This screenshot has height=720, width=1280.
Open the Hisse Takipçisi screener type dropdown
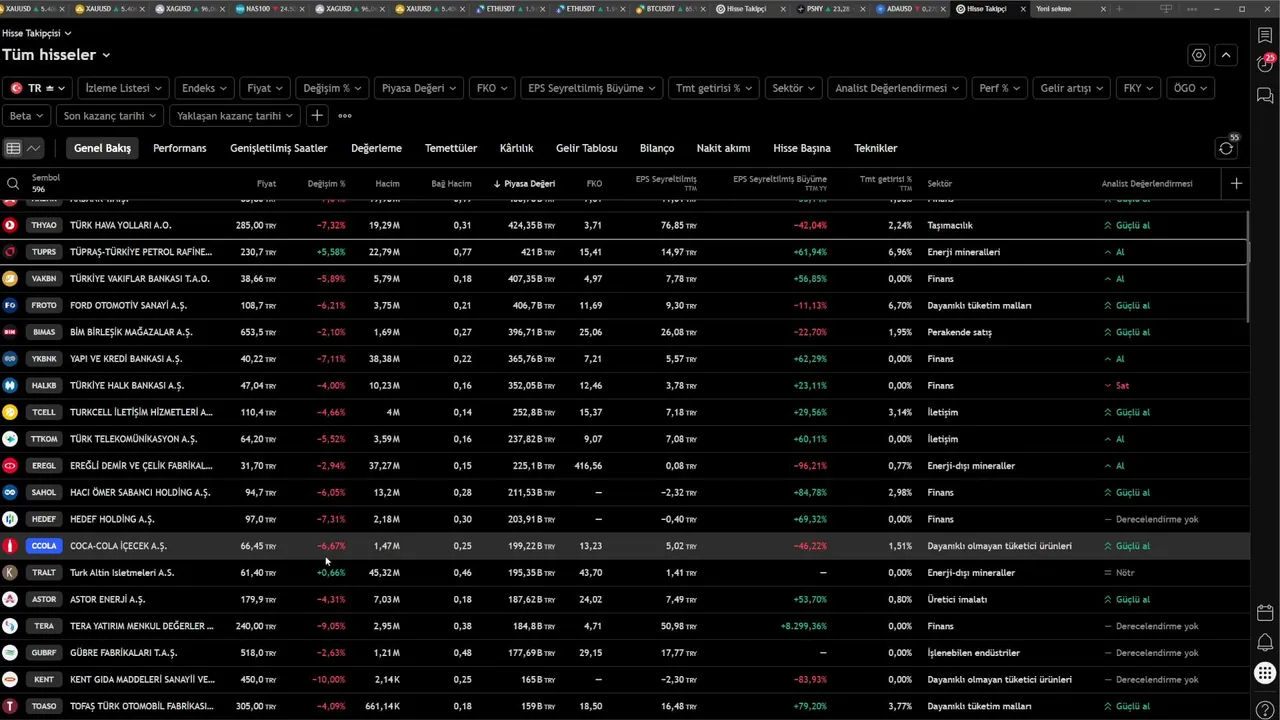point(37,33)
